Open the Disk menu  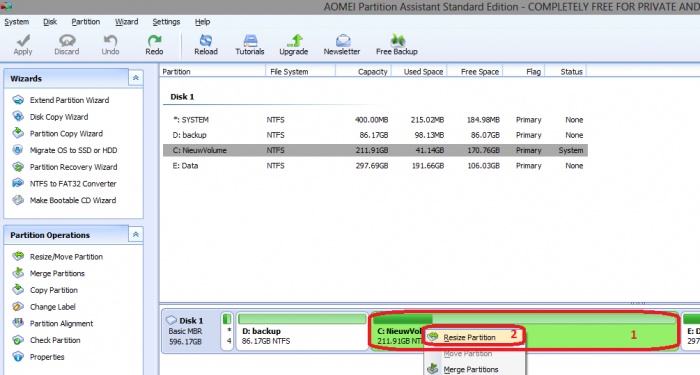click(50, 21)
